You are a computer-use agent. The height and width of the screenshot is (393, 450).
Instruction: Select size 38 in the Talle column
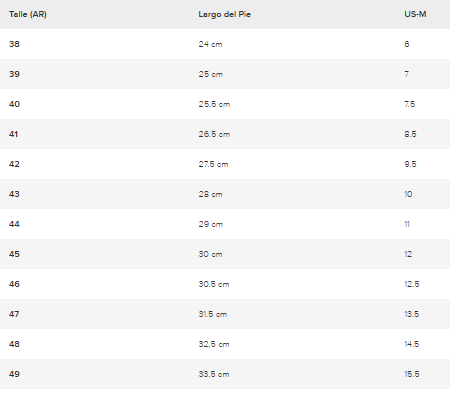pos(14,44)
